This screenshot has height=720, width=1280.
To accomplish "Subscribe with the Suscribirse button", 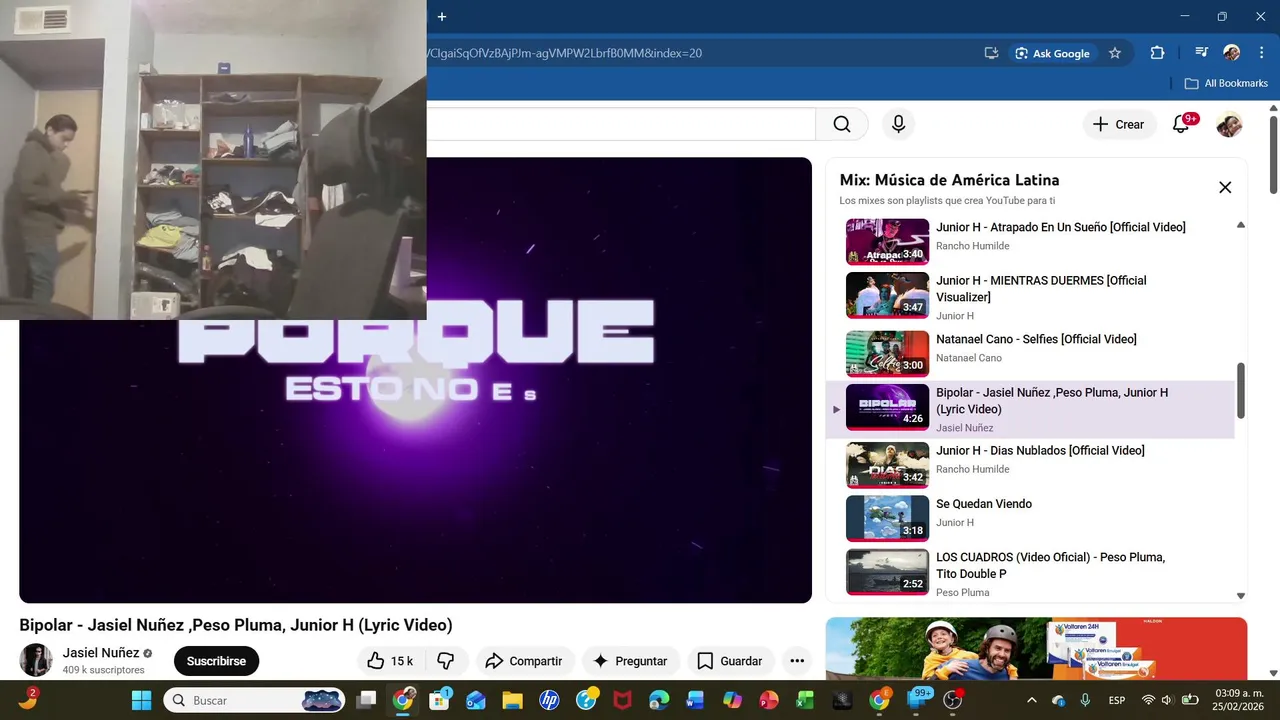I will tap(216, 661).
